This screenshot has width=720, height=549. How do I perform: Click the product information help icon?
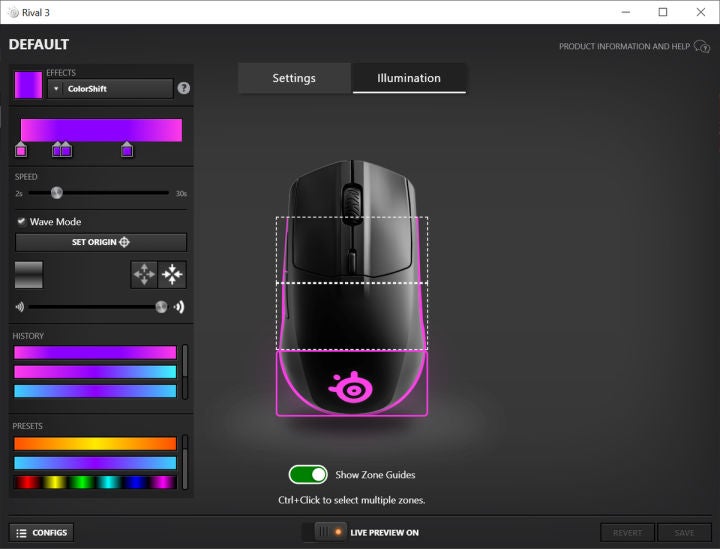702,46
